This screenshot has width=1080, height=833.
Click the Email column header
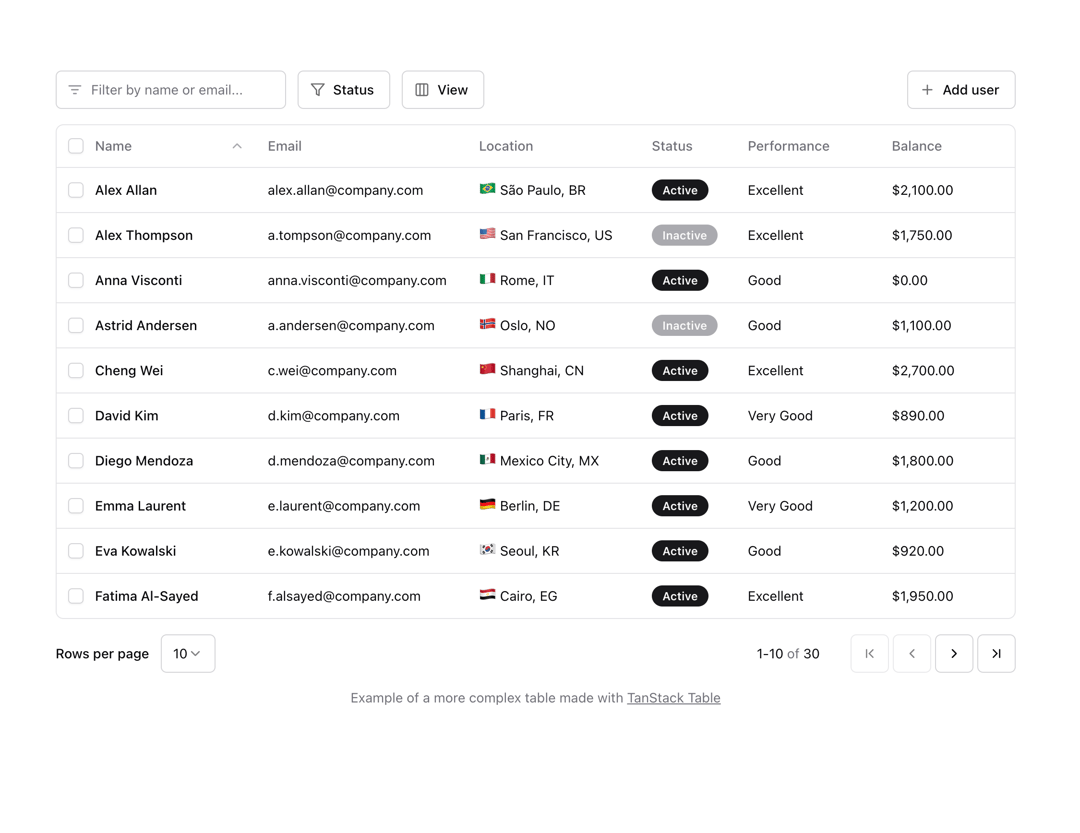point(284,146)
